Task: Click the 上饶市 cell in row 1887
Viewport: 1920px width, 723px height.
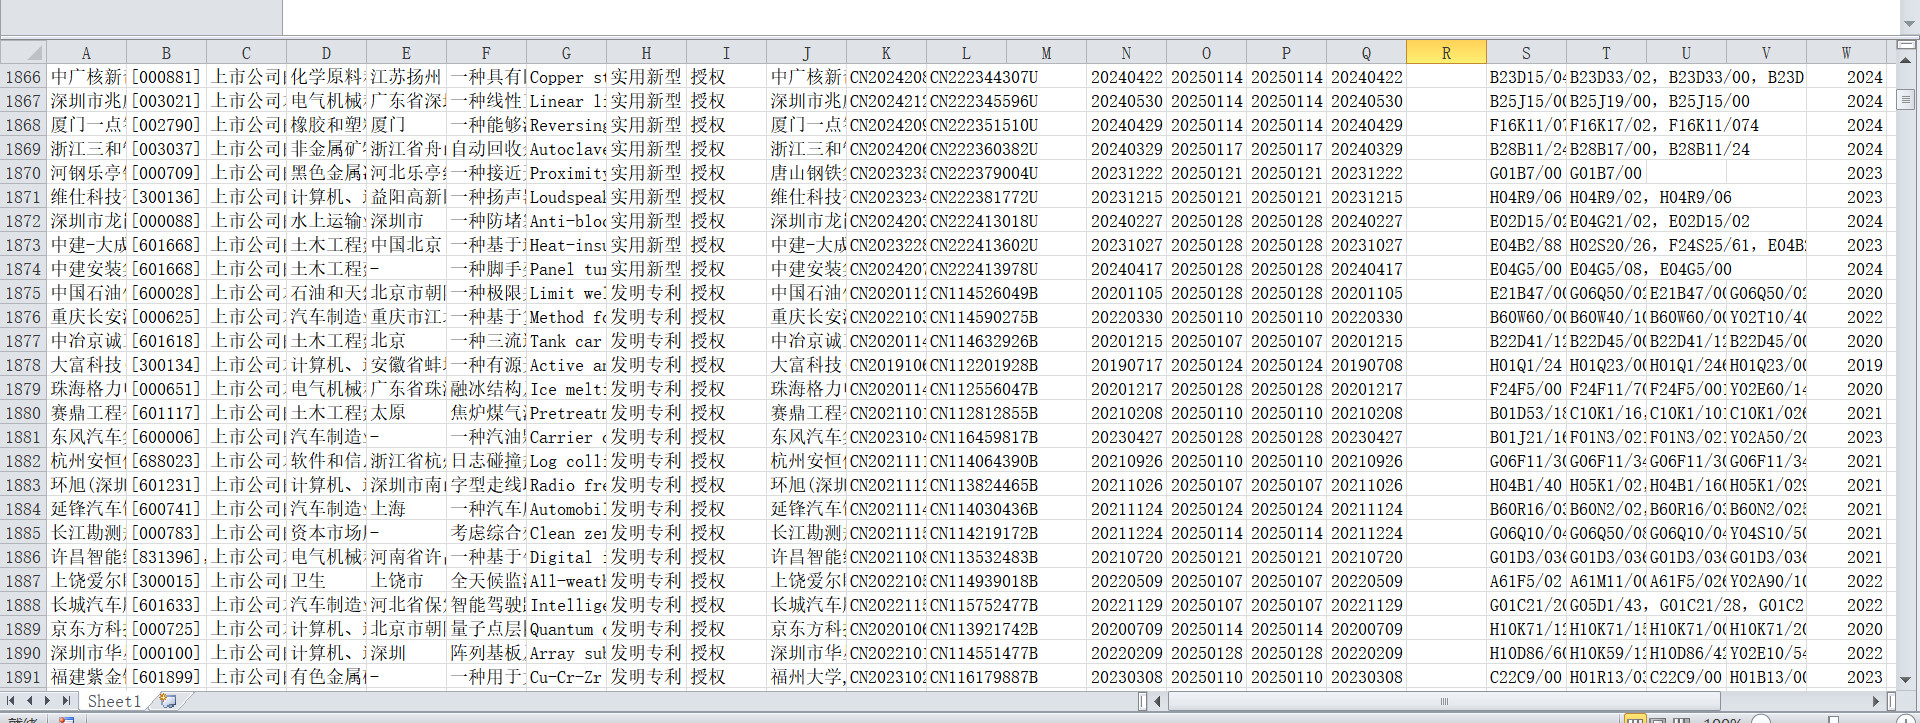Action: pos(406,581)
